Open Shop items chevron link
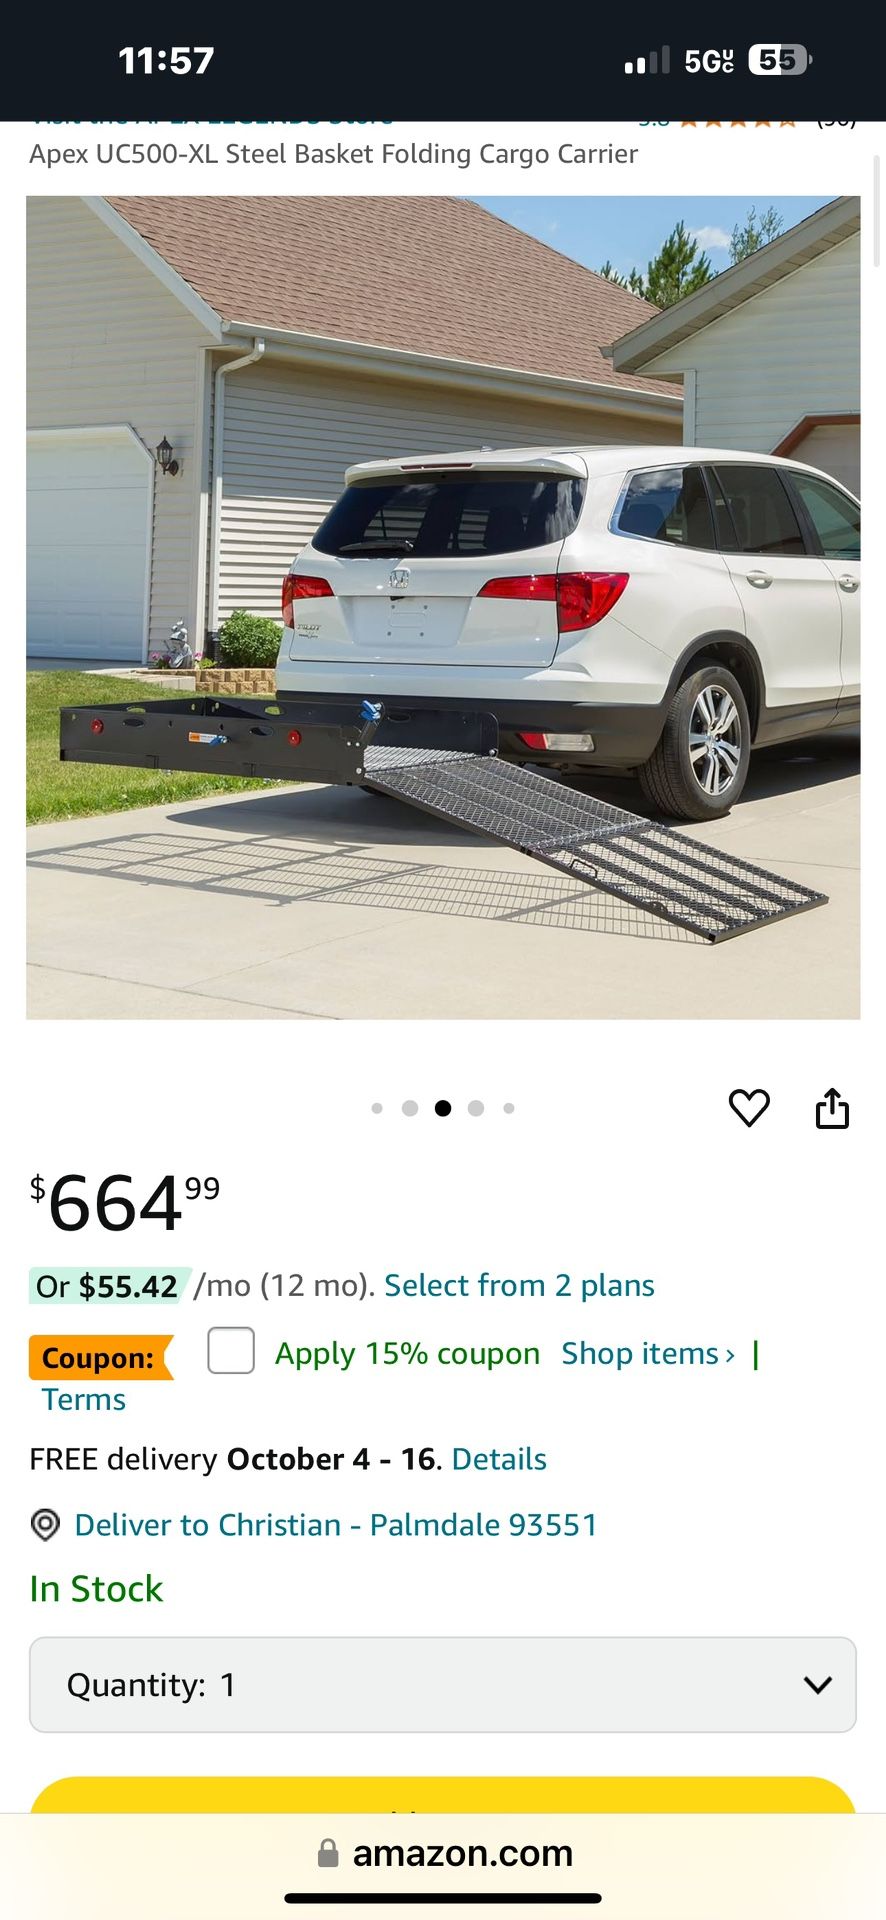 [x=648, y=1353]
